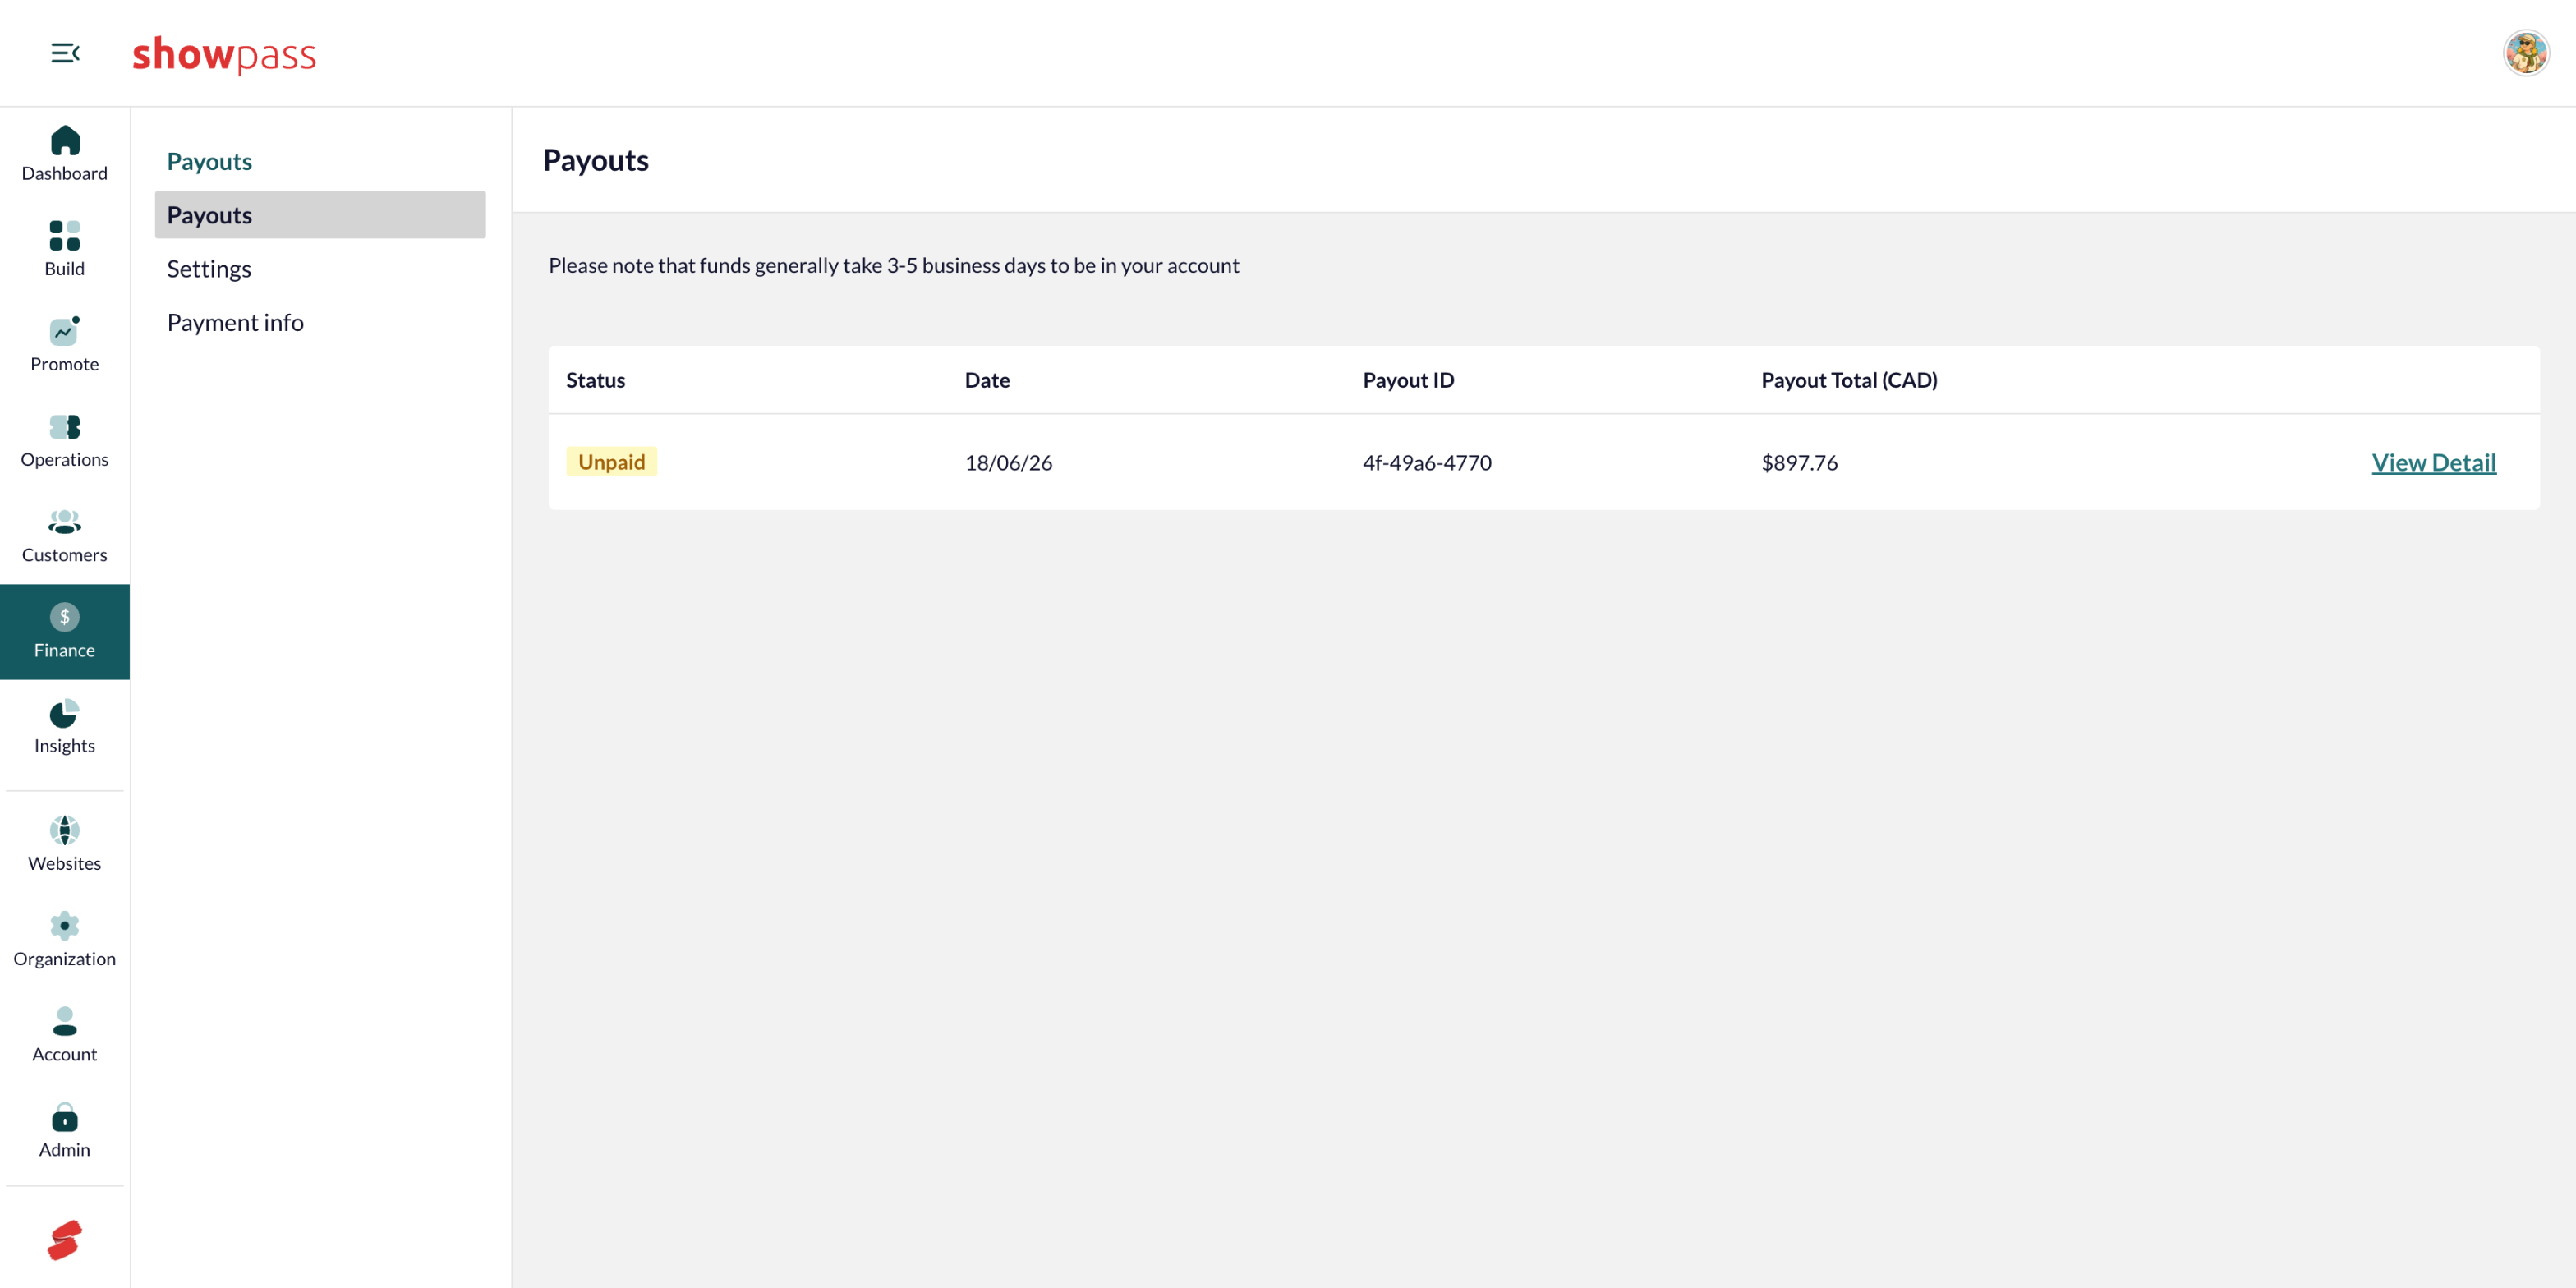The image size is (2576, 1288).
Task: Click the Unpaid status badge
Action: [x=611, y=462]
